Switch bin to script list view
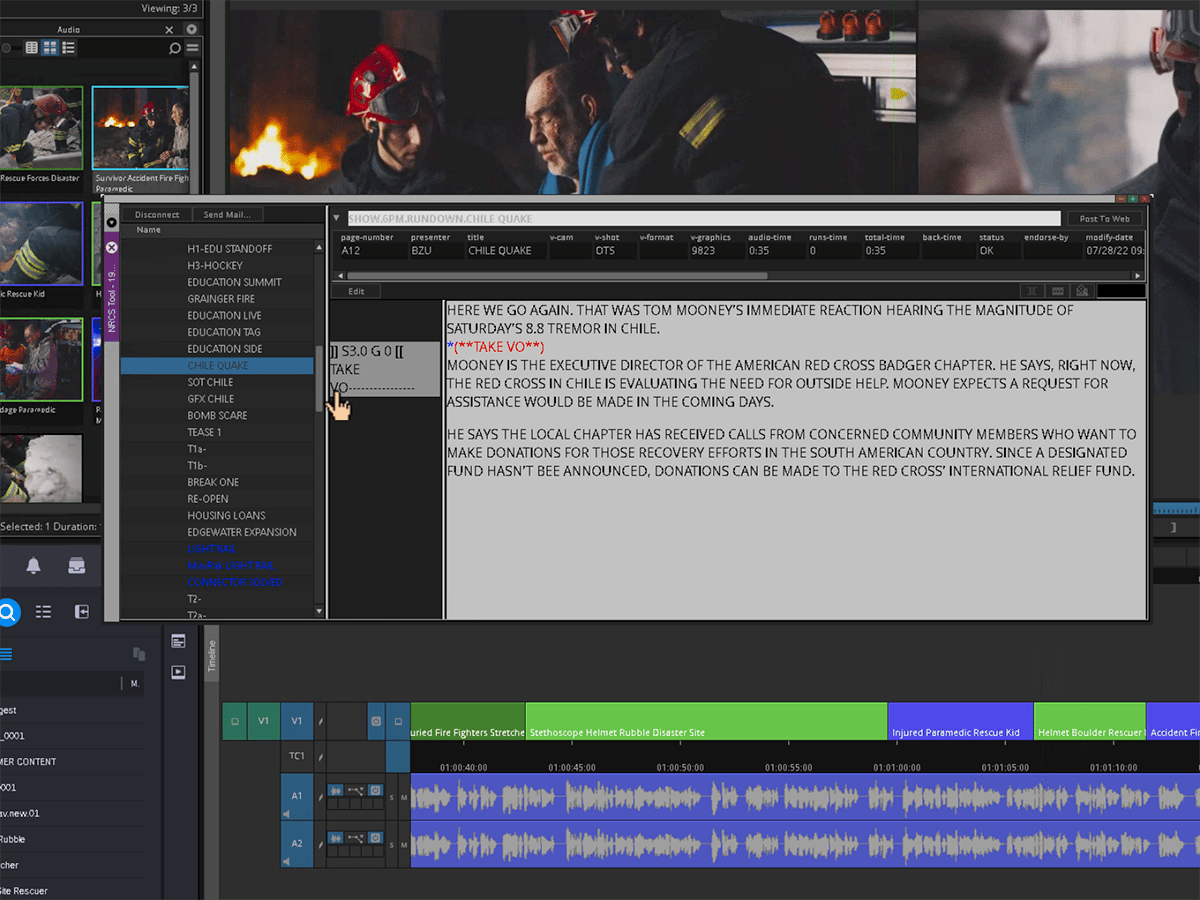 pos(68,47)
